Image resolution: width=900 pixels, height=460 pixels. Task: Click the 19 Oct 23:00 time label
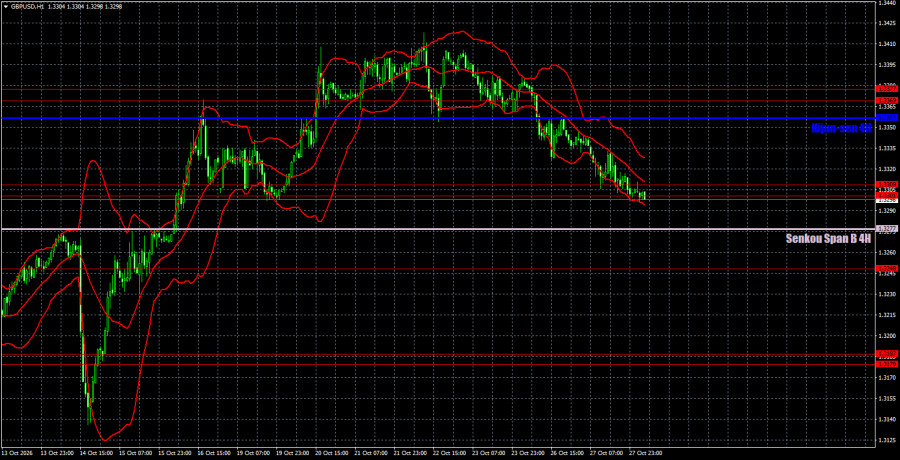[291, 454]
